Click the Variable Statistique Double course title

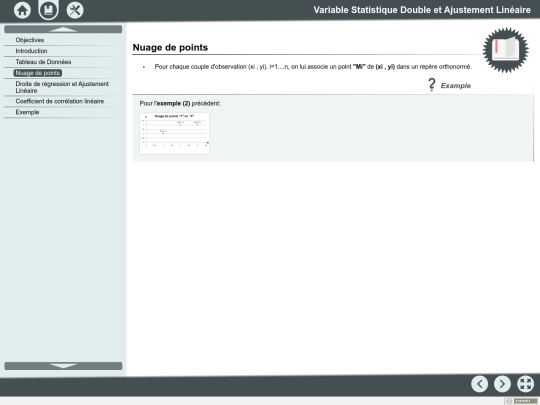click(422, 10)
